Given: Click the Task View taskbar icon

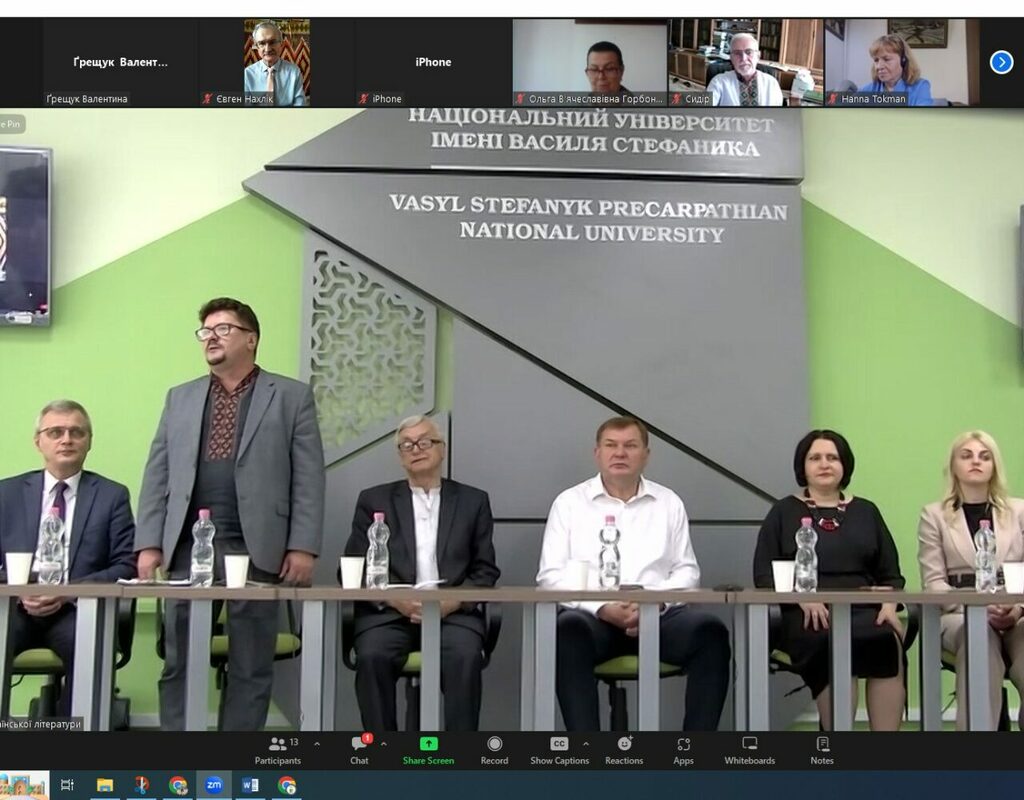Looking at the screenshot, I should 67,785.
